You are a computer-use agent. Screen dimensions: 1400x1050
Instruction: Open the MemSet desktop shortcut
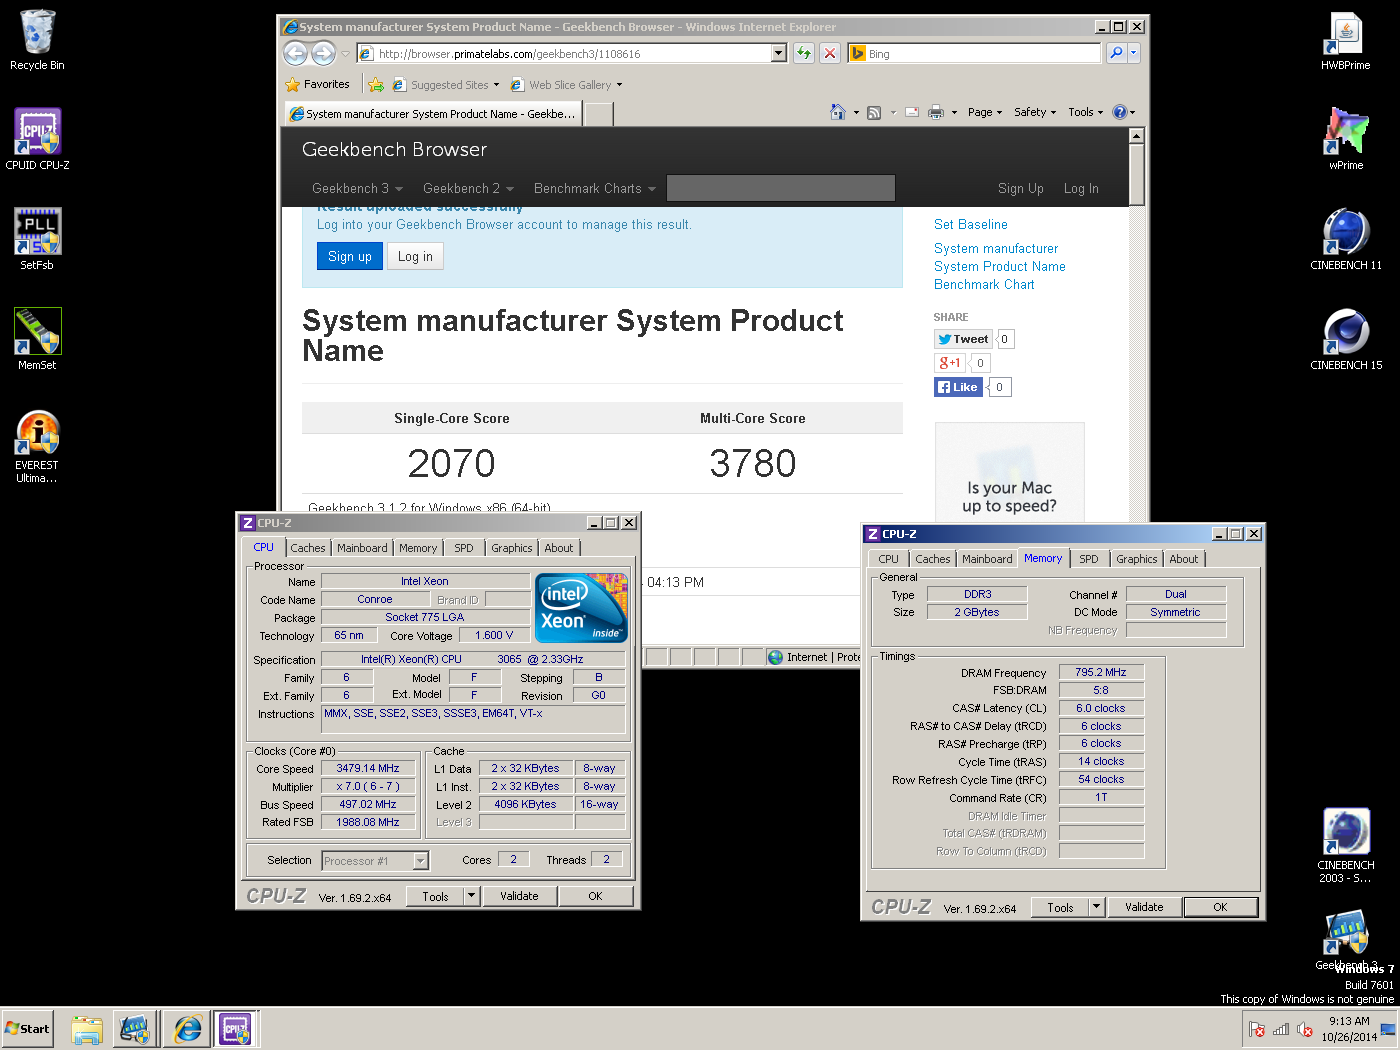tap(37, 339)
